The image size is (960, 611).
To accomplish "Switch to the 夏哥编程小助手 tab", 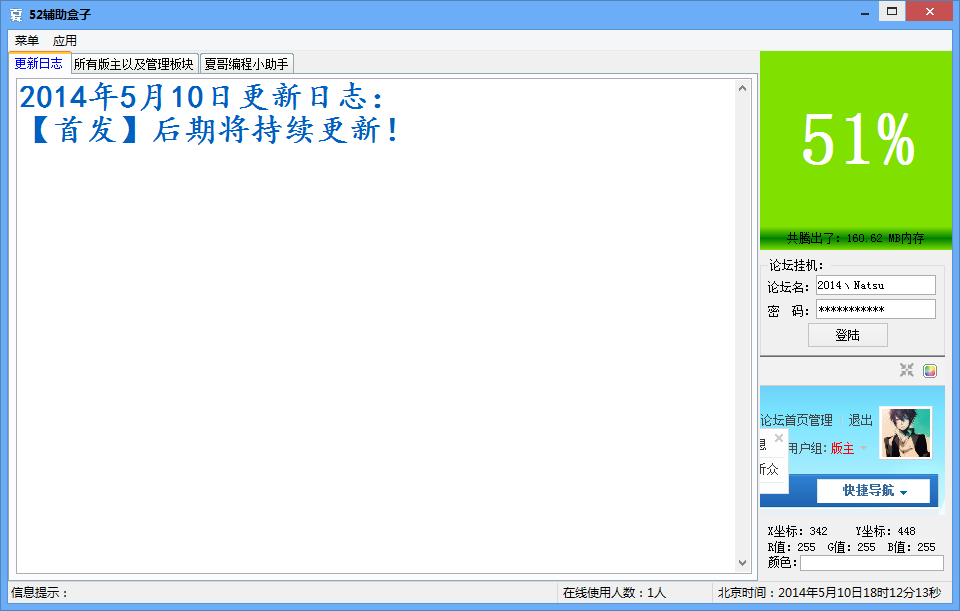I will pyautogui.click(x=246, y=64).
